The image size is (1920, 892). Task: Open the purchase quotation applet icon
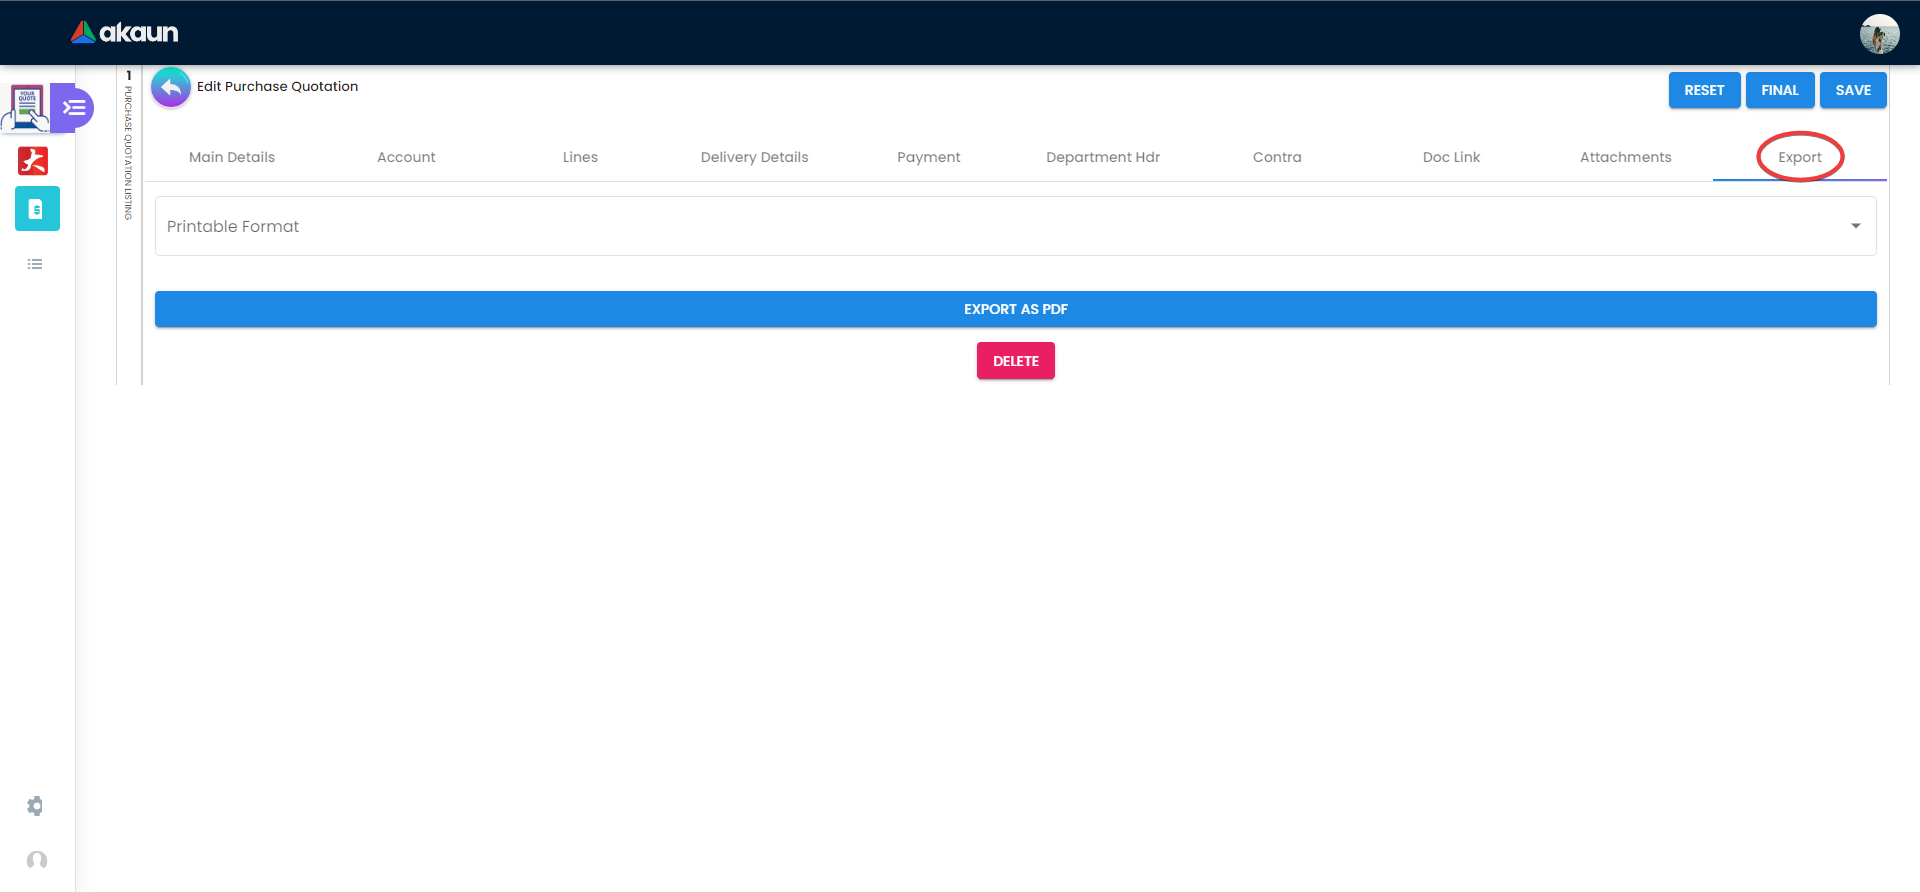click(x=26, y=108)
